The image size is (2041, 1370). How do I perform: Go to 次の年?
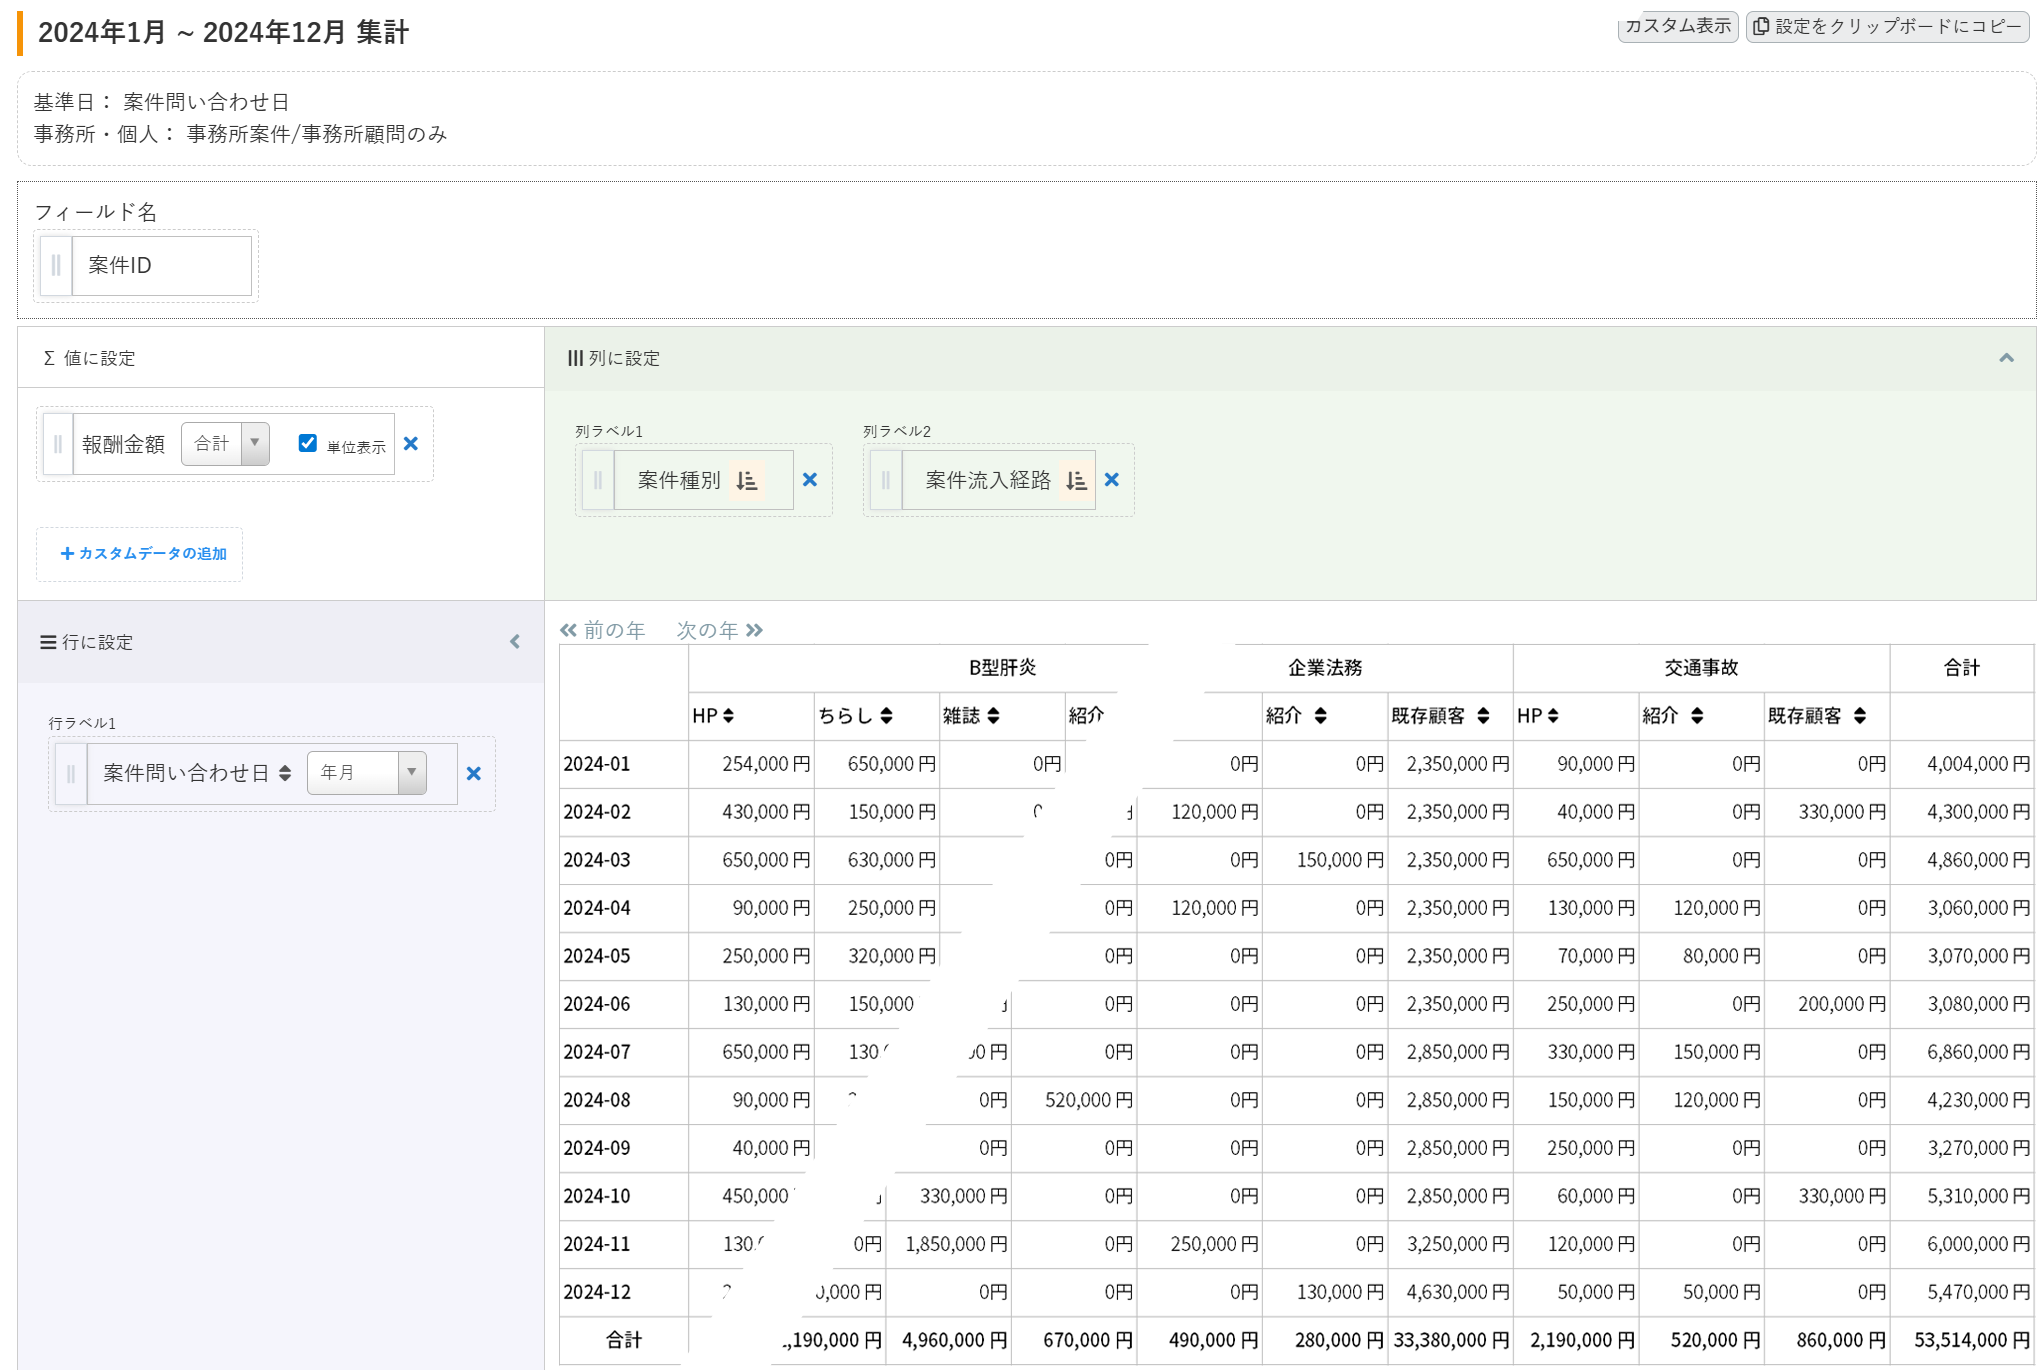tap(719, 630)
